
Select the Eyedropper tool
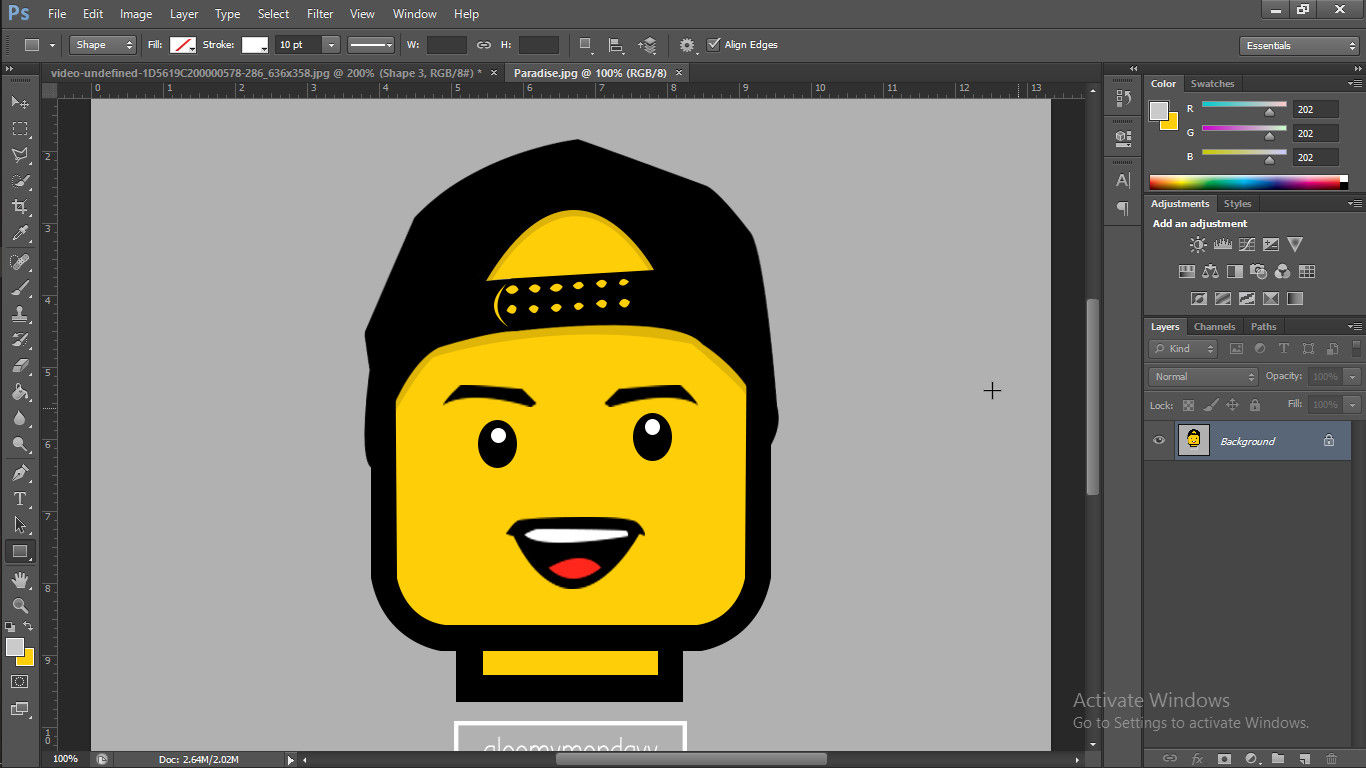tap(20, 233)
